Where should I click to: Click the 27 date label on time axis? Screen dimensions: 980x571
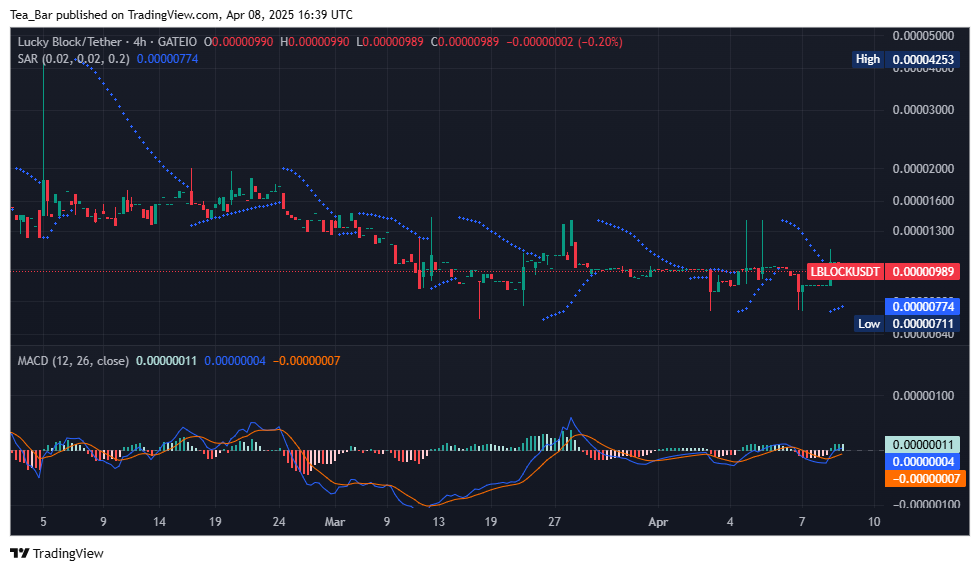[x=554, y=522]
